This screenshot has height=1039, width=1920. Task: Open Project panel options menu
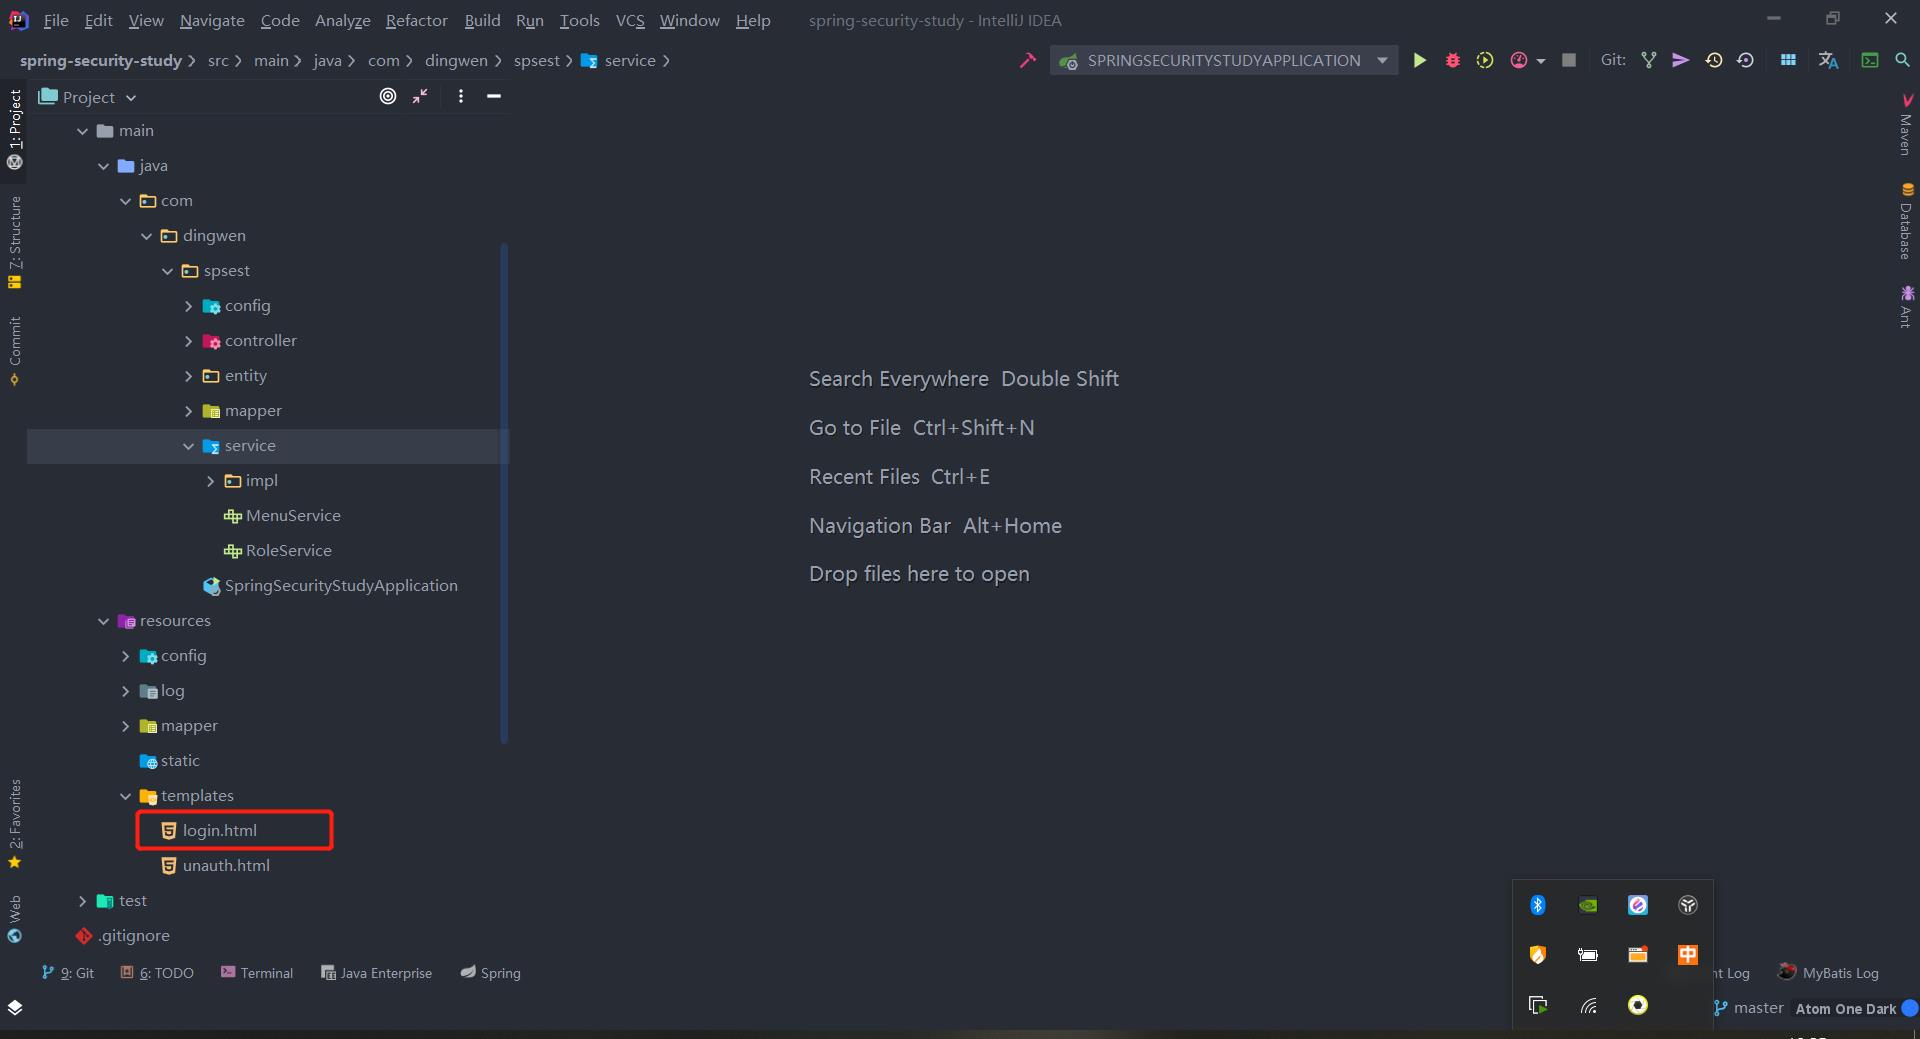[460, 96]
